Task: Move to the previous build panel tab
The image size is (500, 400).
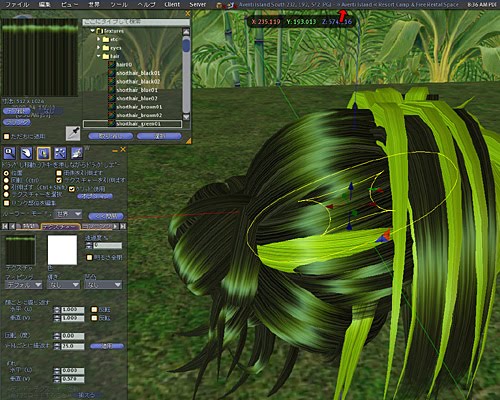Action: (12, 226)
